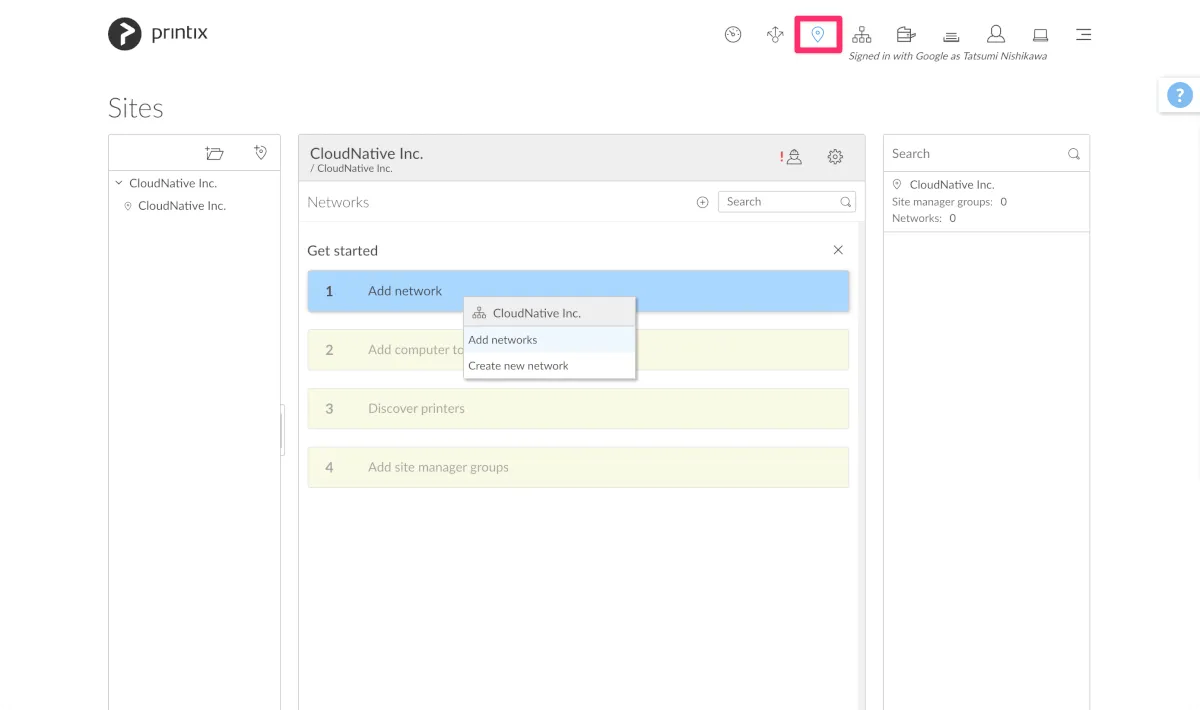Image resolution: width=1200 pixels, height=710 pixels.
Task: Open the Print queues icon
Action: [x=906, y=35]
